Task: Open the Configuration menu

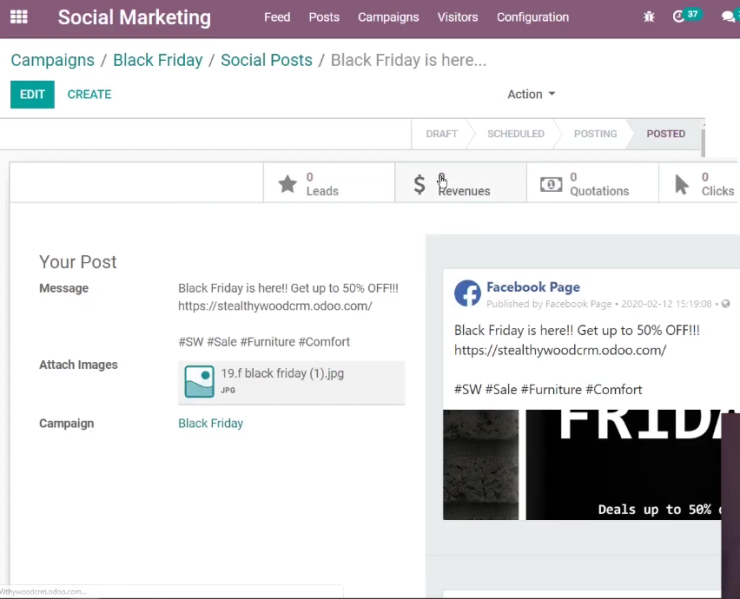Action: tap(532, 17)
